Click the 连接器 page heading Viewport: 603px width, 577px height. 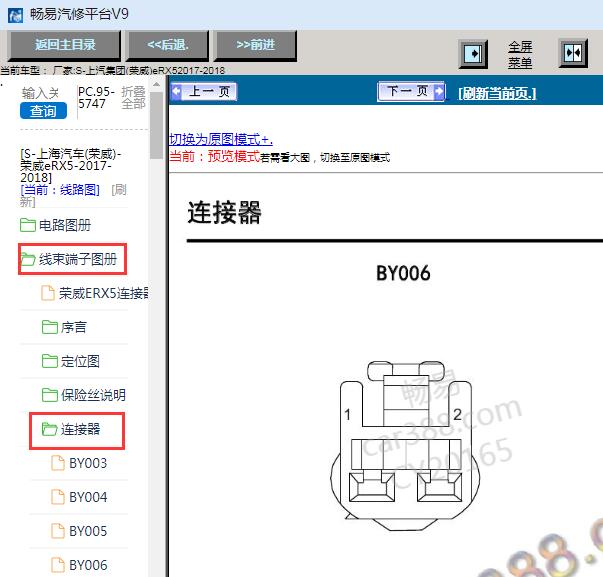224,212
